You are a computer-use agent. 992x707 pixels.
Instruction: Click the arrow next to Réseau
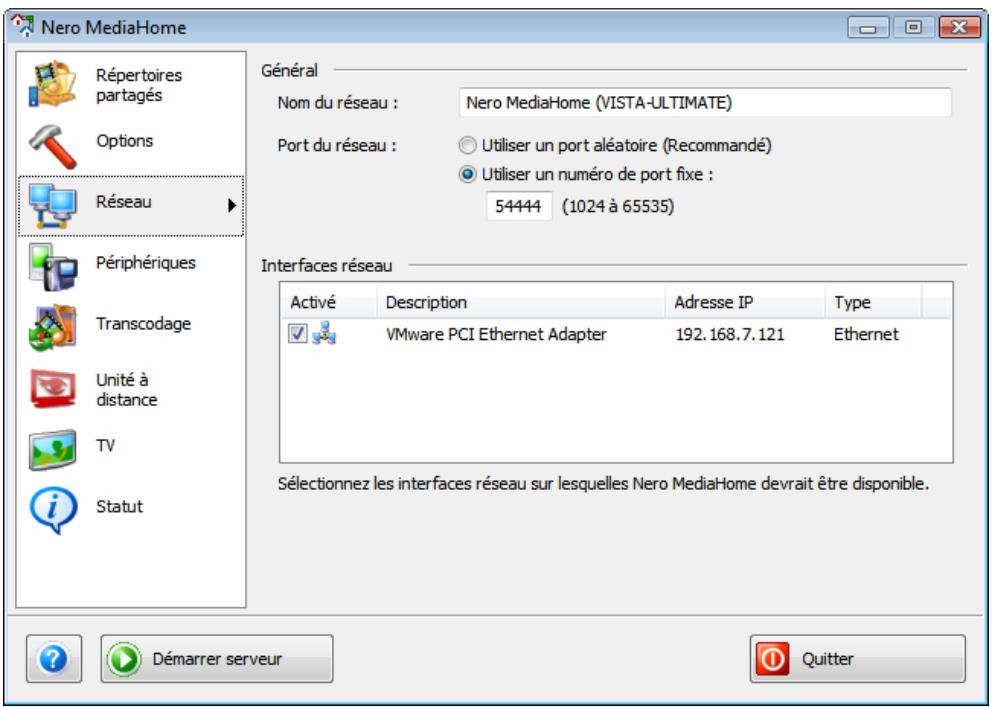[232, 206]
